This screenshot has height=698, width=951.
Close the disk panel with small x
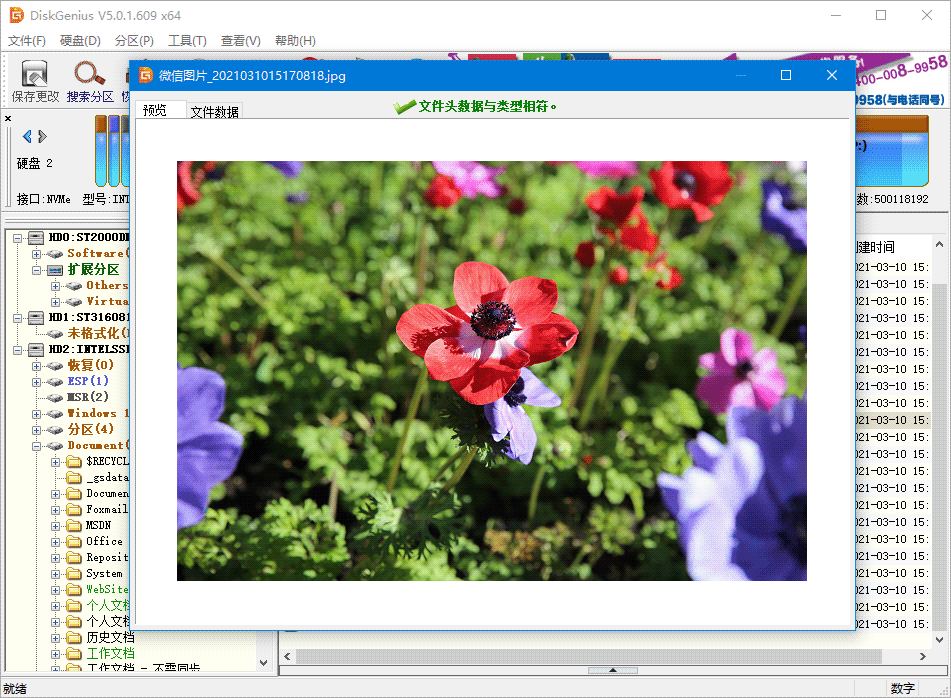tap(8, 118)
